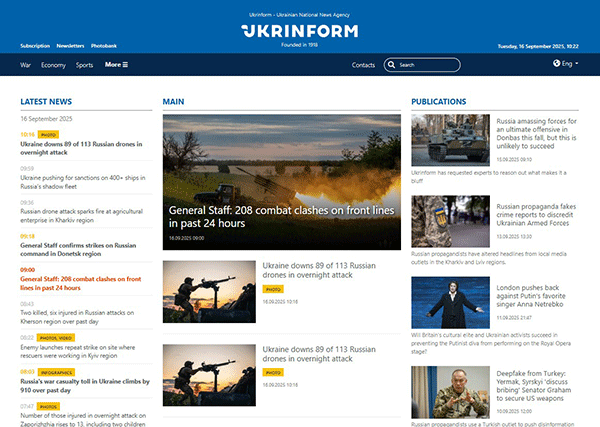Click second machine gunner thumbnail in Main

[x=209, y=375]
